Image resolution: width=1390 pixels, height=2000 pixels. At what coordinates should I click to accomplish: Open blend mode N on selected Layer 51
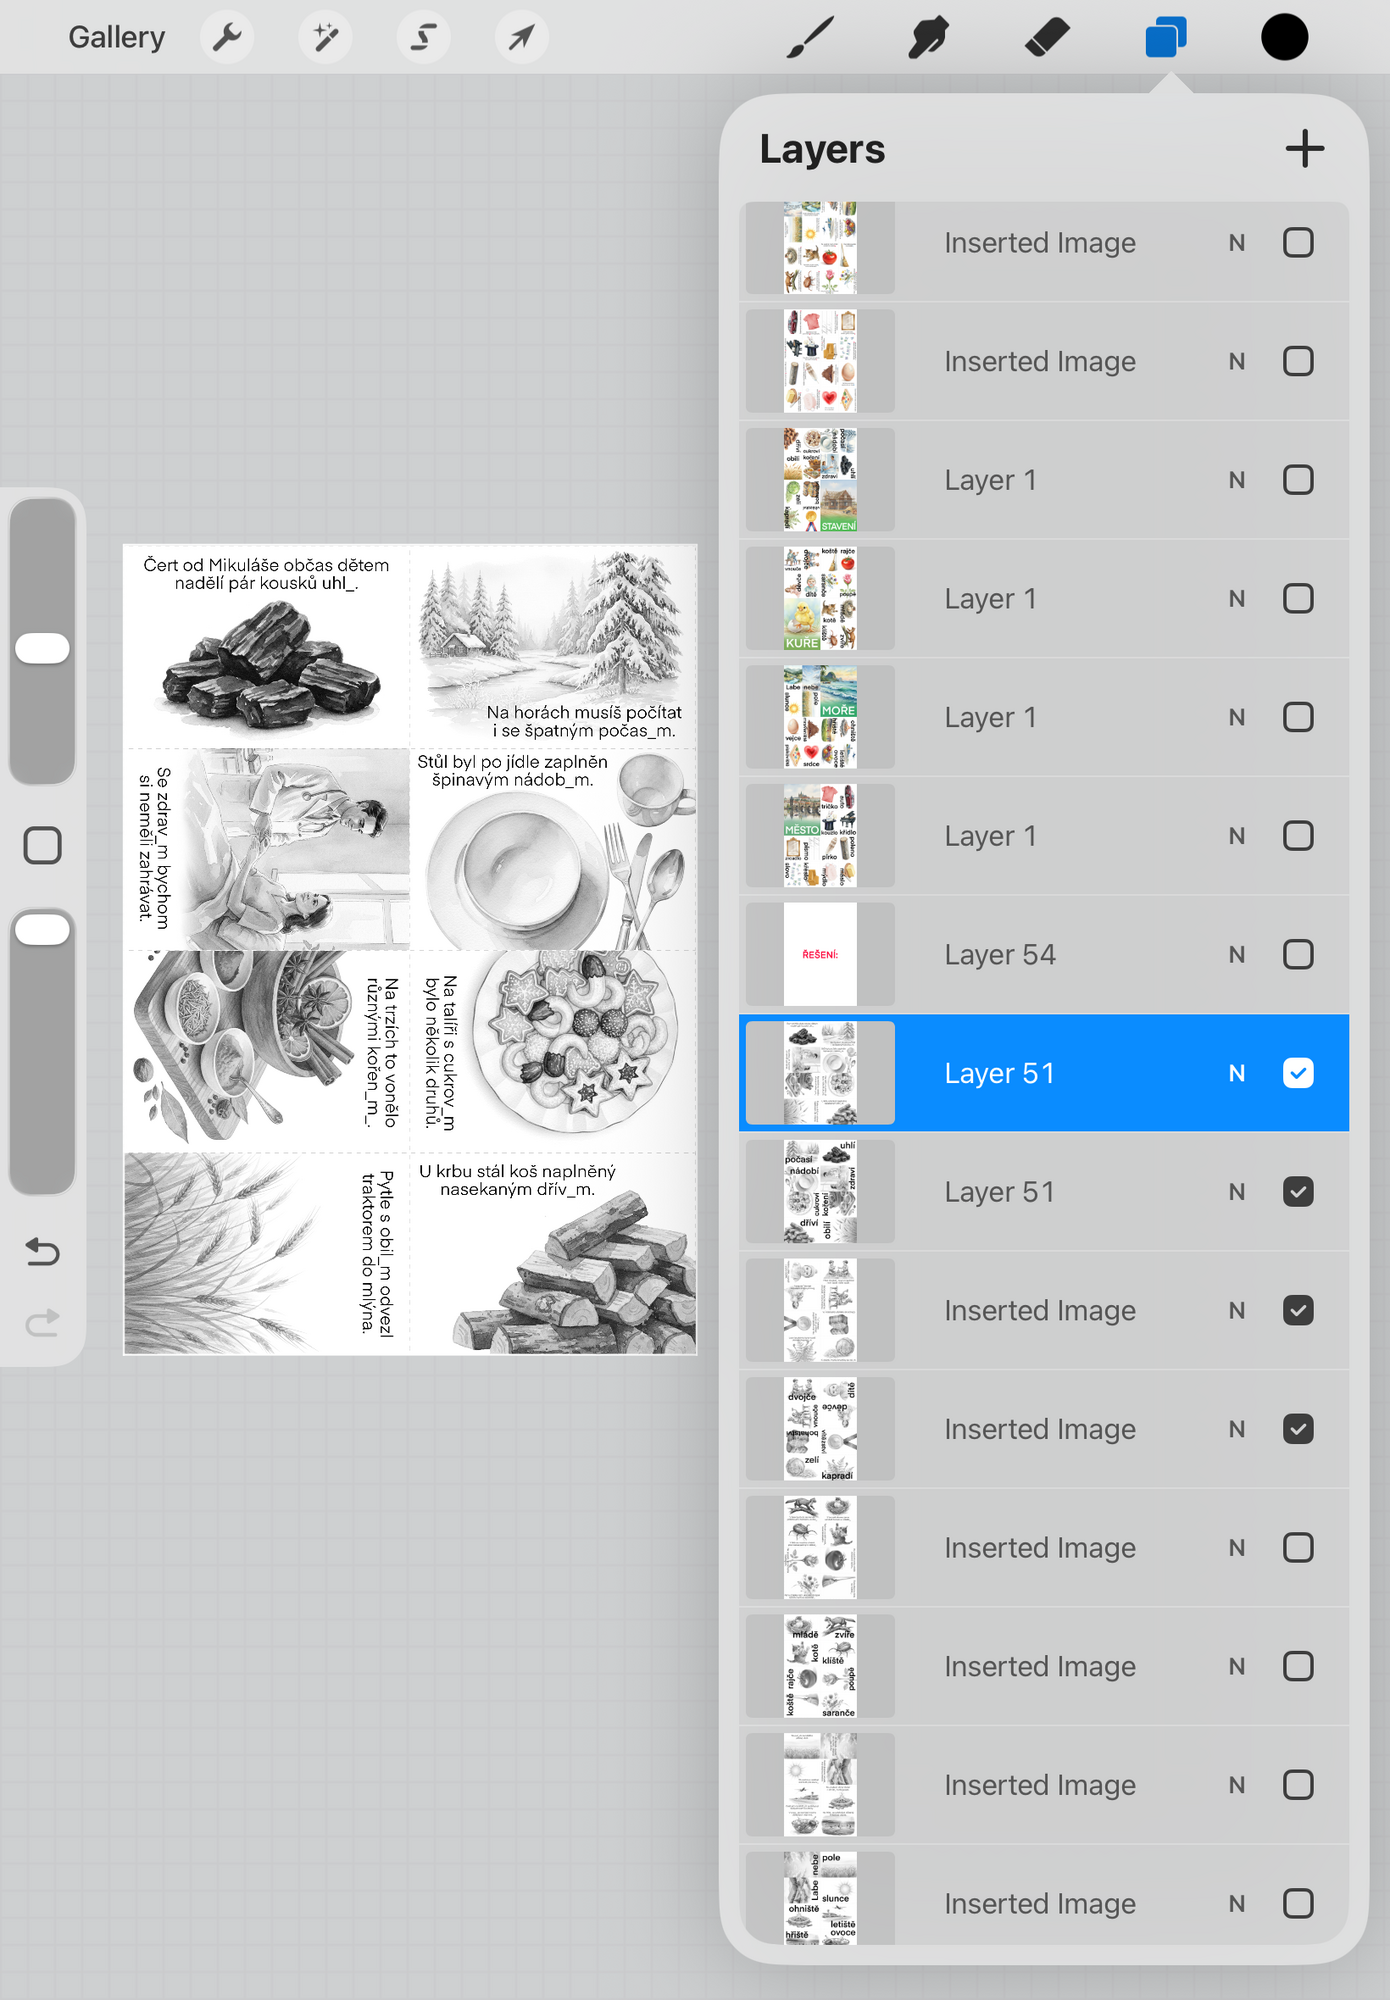[1237, 1073]
